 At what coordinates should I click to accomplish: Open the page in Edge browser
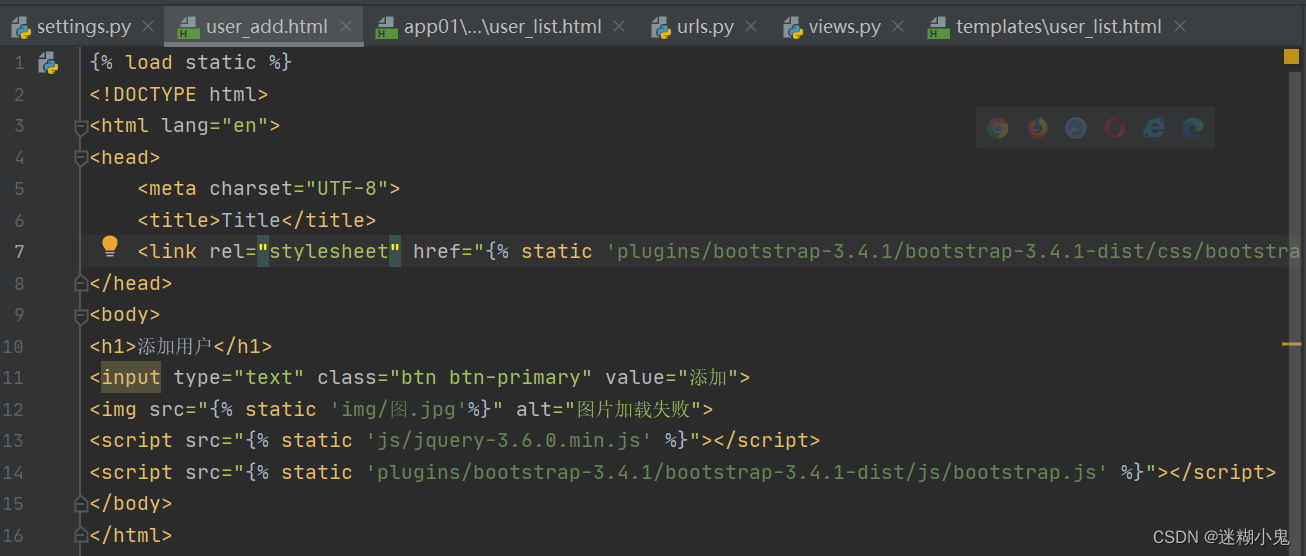(1193, 128)
